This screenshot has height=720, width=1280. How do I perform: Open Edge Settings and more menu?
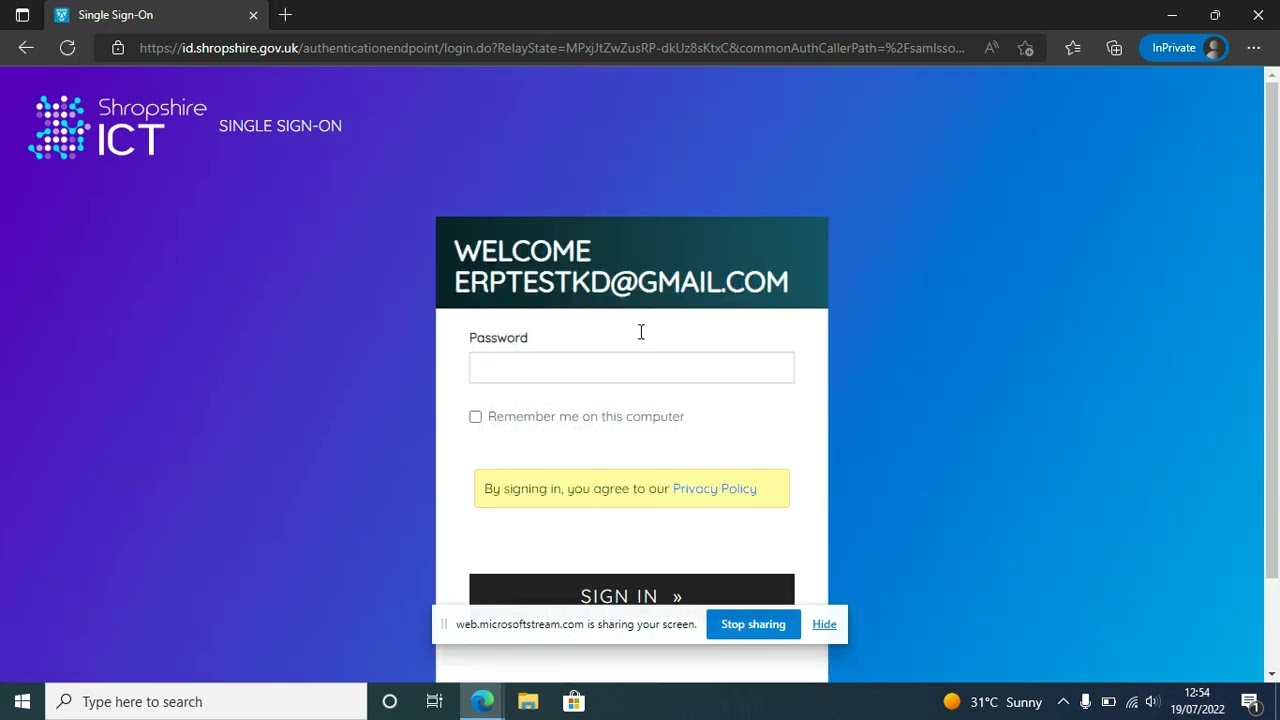[x=1253, y=47]
